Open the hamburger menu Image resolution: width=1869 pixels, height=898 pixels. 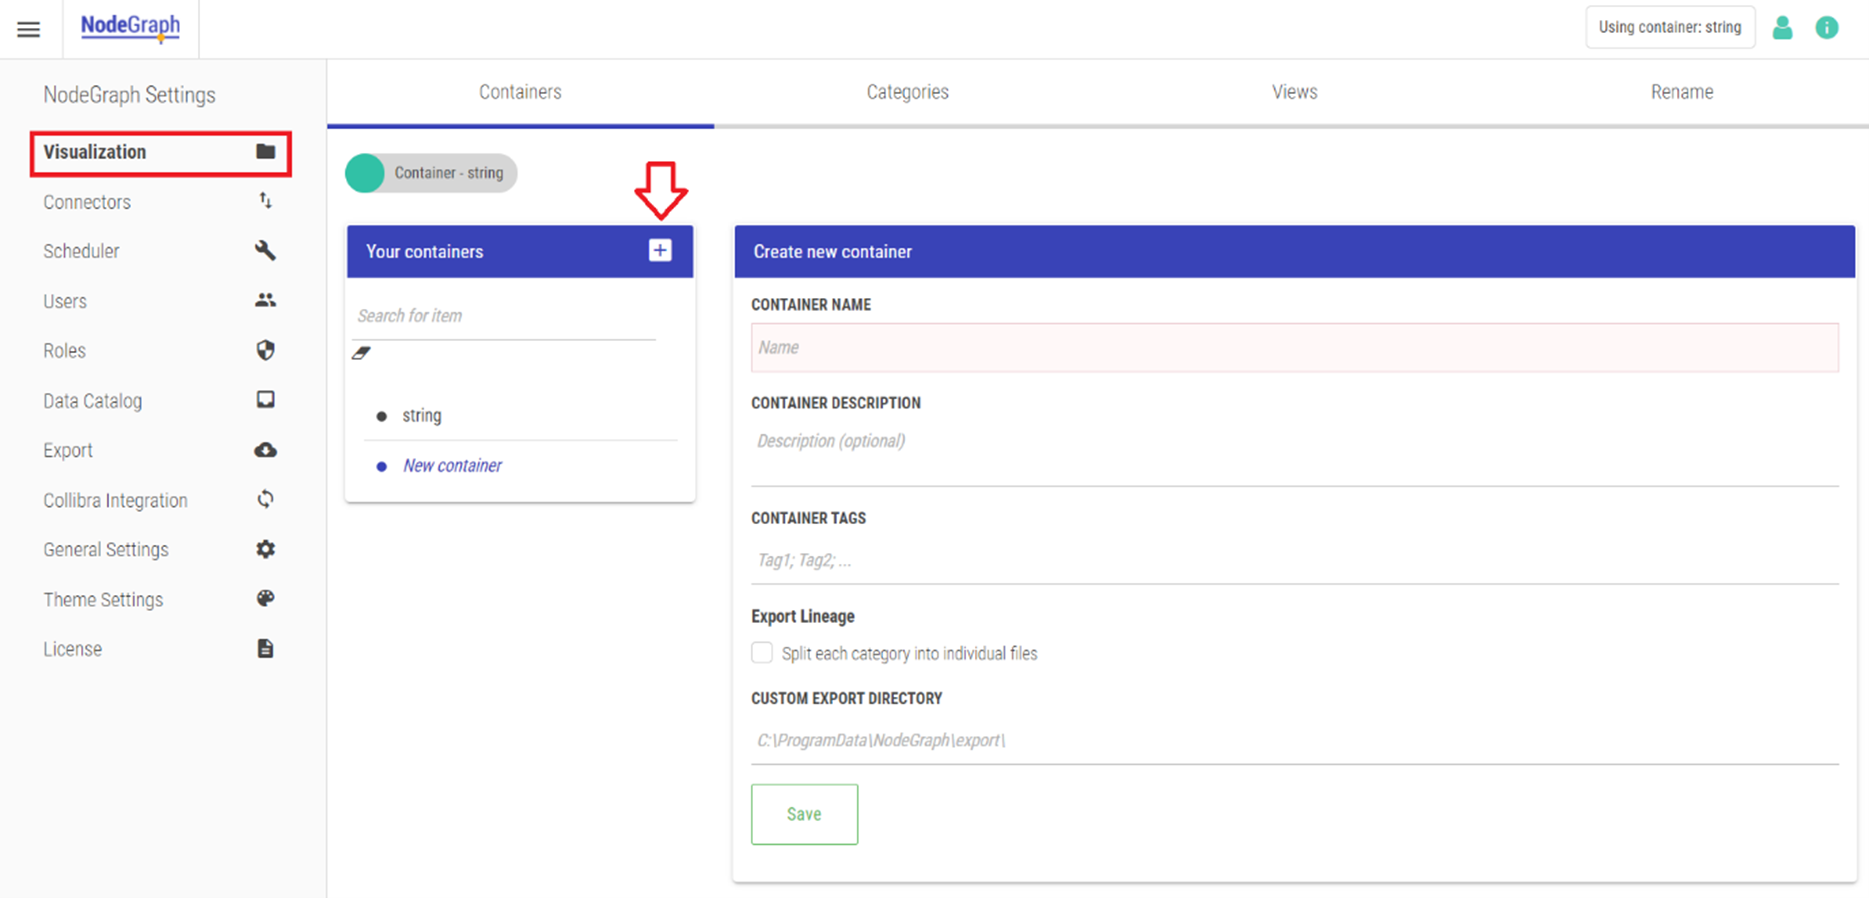click(29, 29)
